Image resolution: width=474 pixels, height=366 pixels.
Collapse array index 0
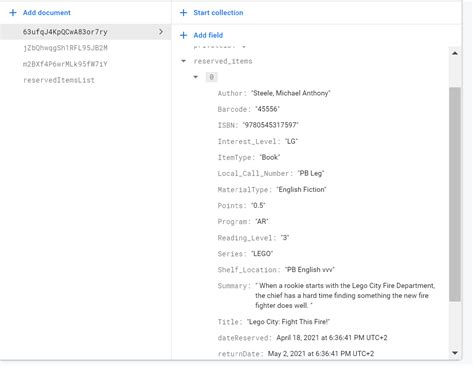pyautogui.click(x=196, y=77)
